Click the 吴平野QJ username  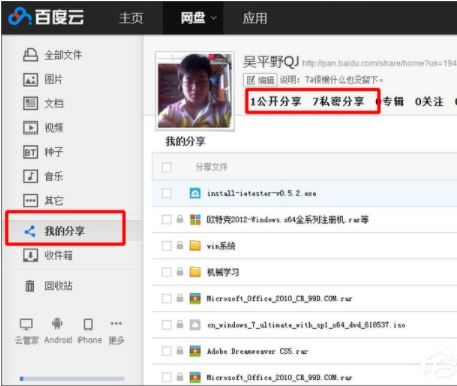pyautogui.click(x=271, y=62)
